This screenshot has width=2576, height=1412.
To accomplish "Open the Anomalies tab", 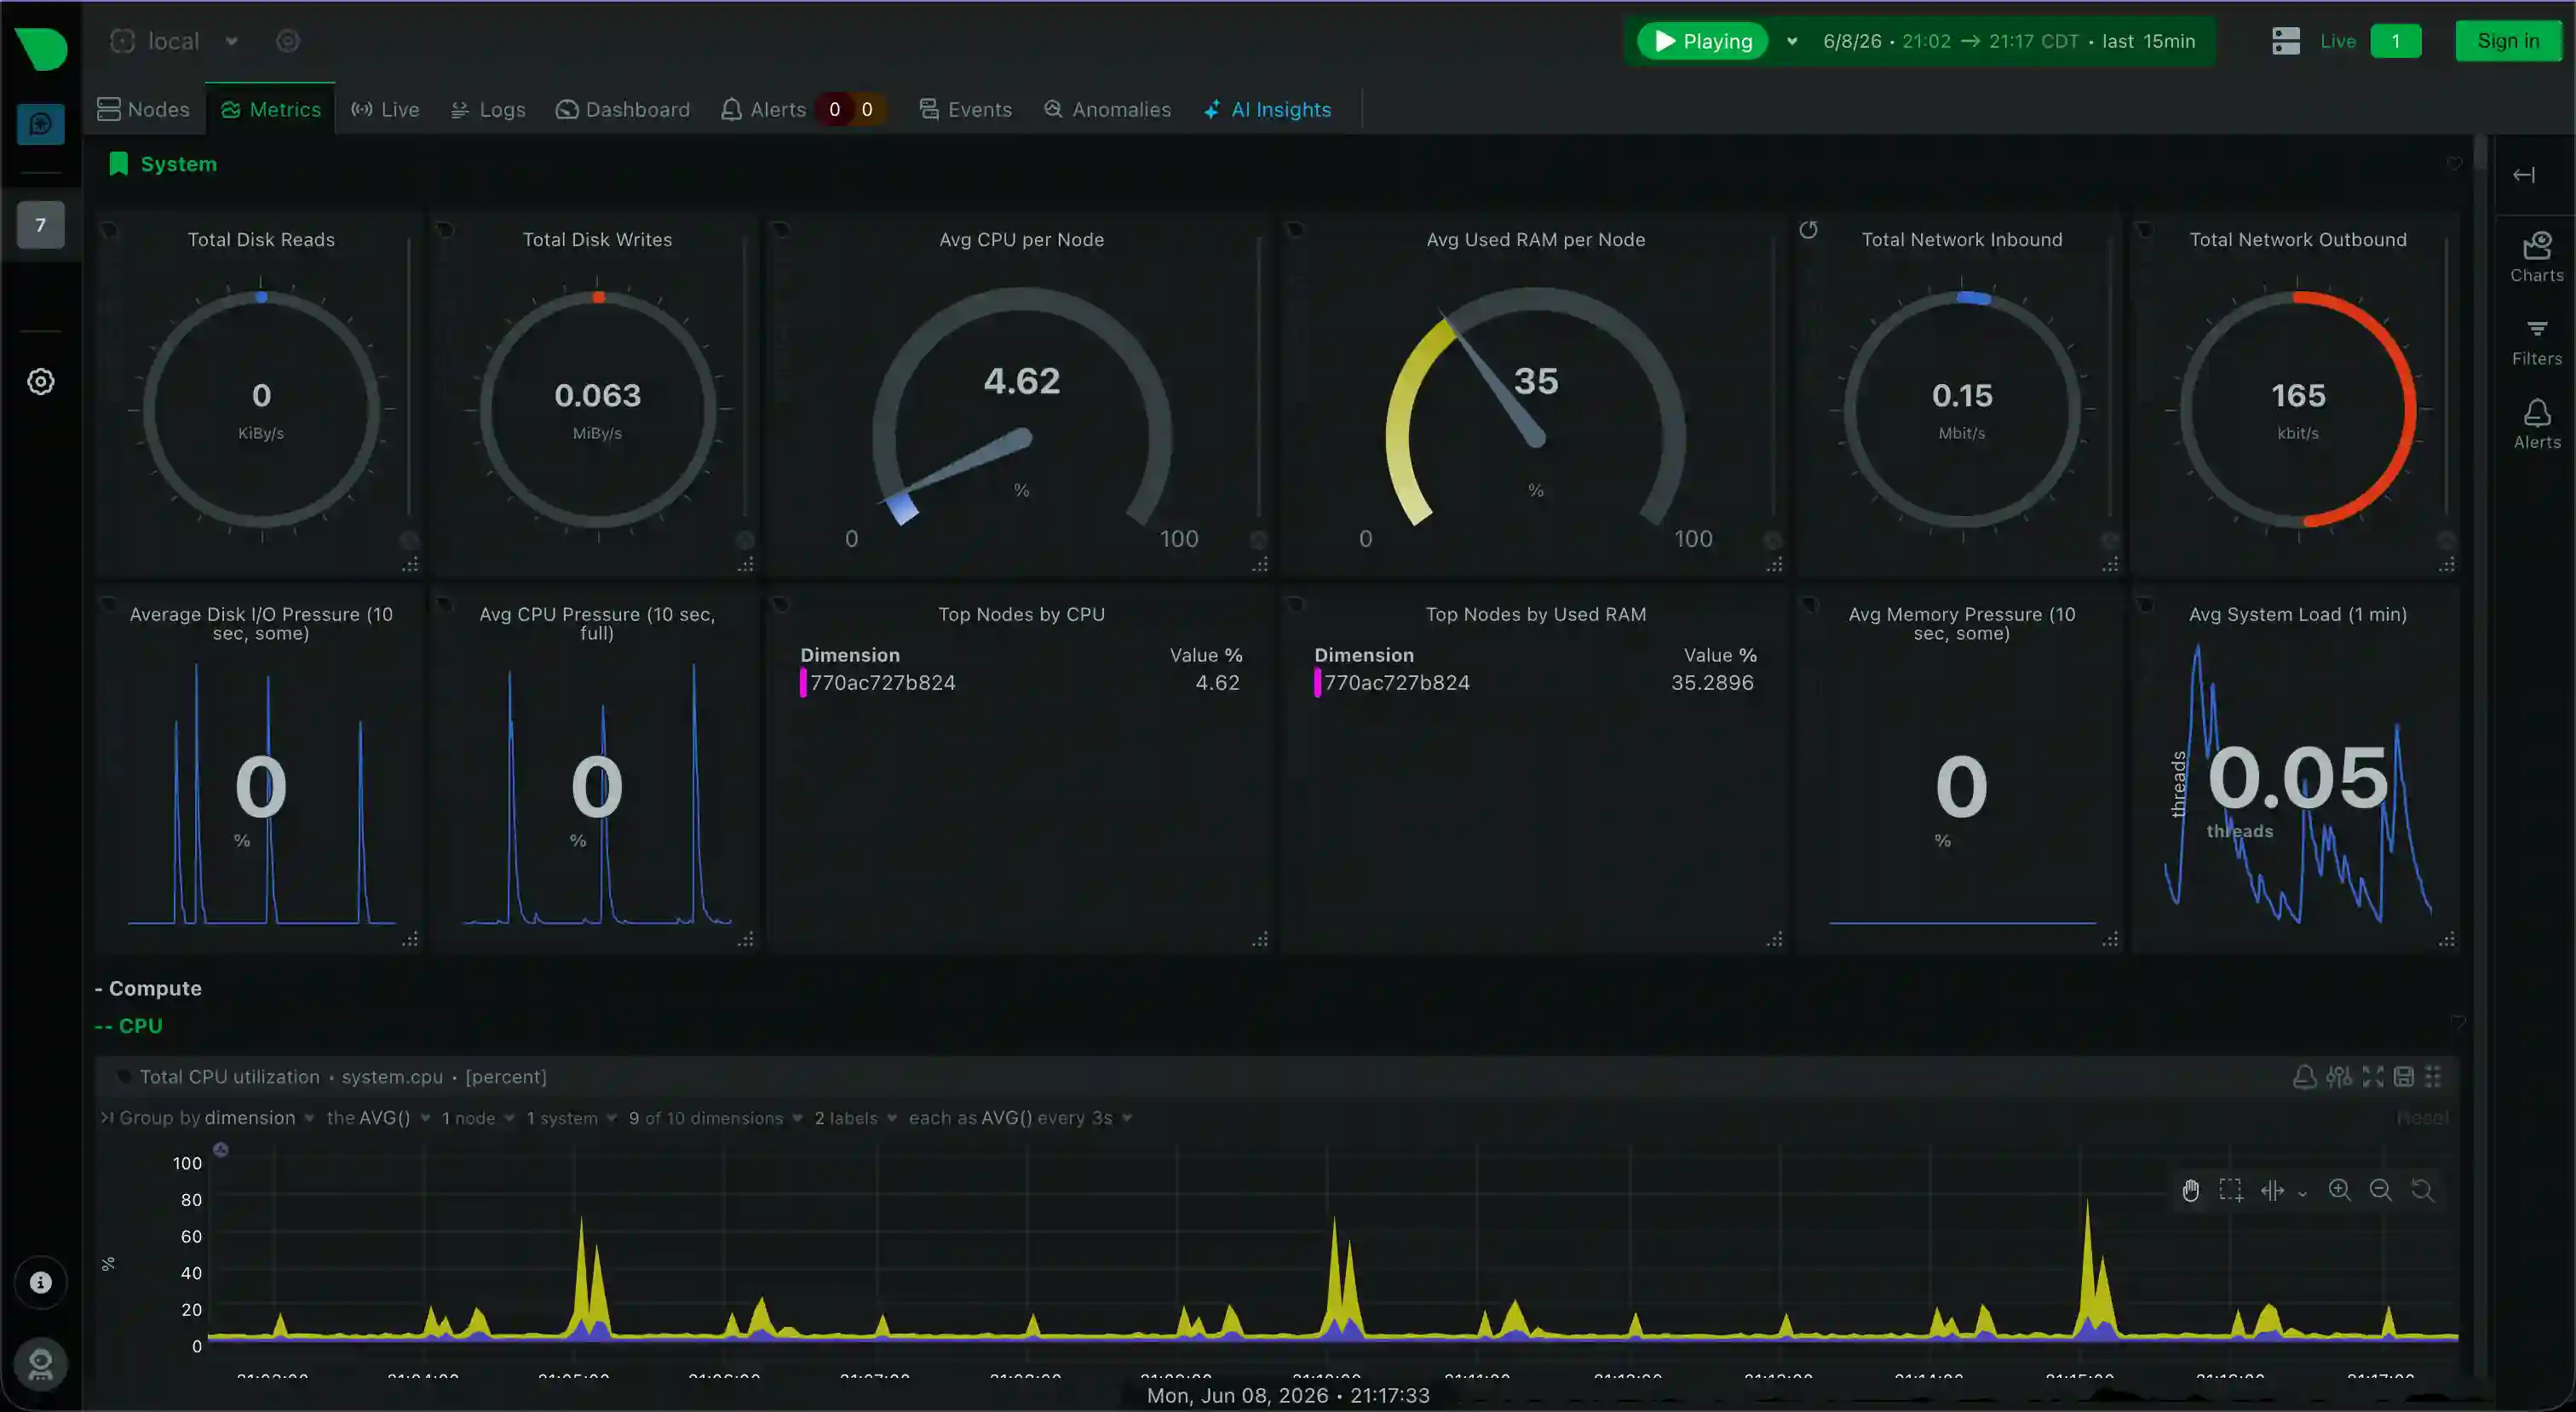I will tap(1107, 110).
